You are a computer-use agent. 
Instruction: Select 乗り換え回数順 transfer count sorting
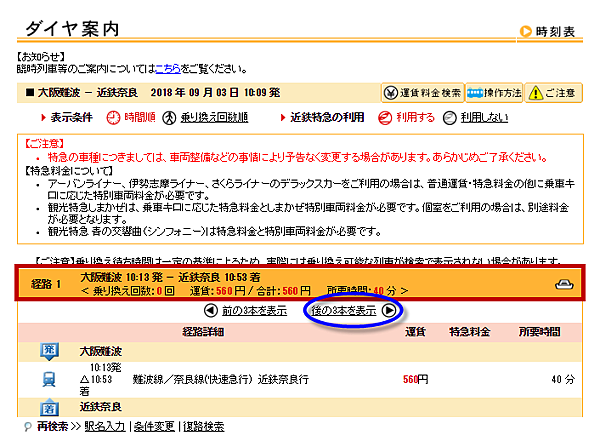click(214, 117)
